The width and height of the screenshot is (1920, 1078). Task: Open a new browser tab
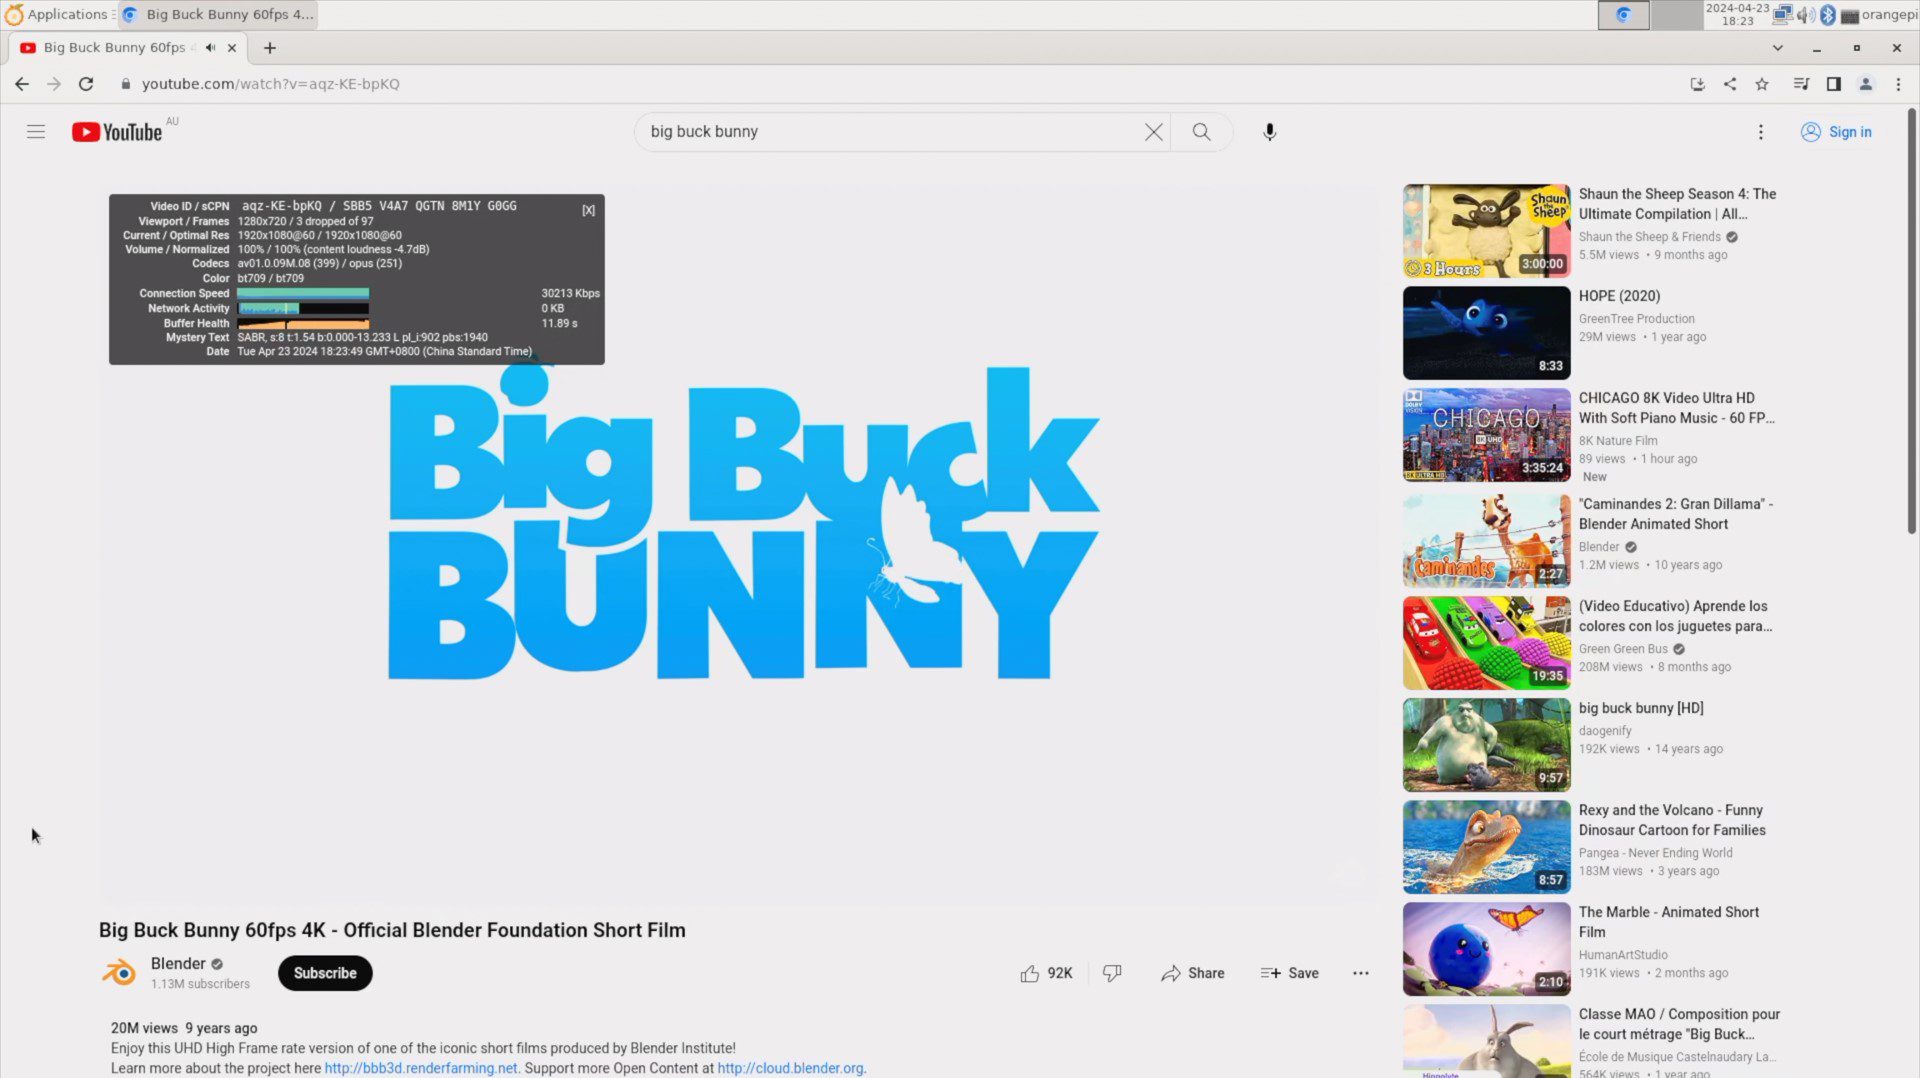pyautogui.click(x=269, y=48)
